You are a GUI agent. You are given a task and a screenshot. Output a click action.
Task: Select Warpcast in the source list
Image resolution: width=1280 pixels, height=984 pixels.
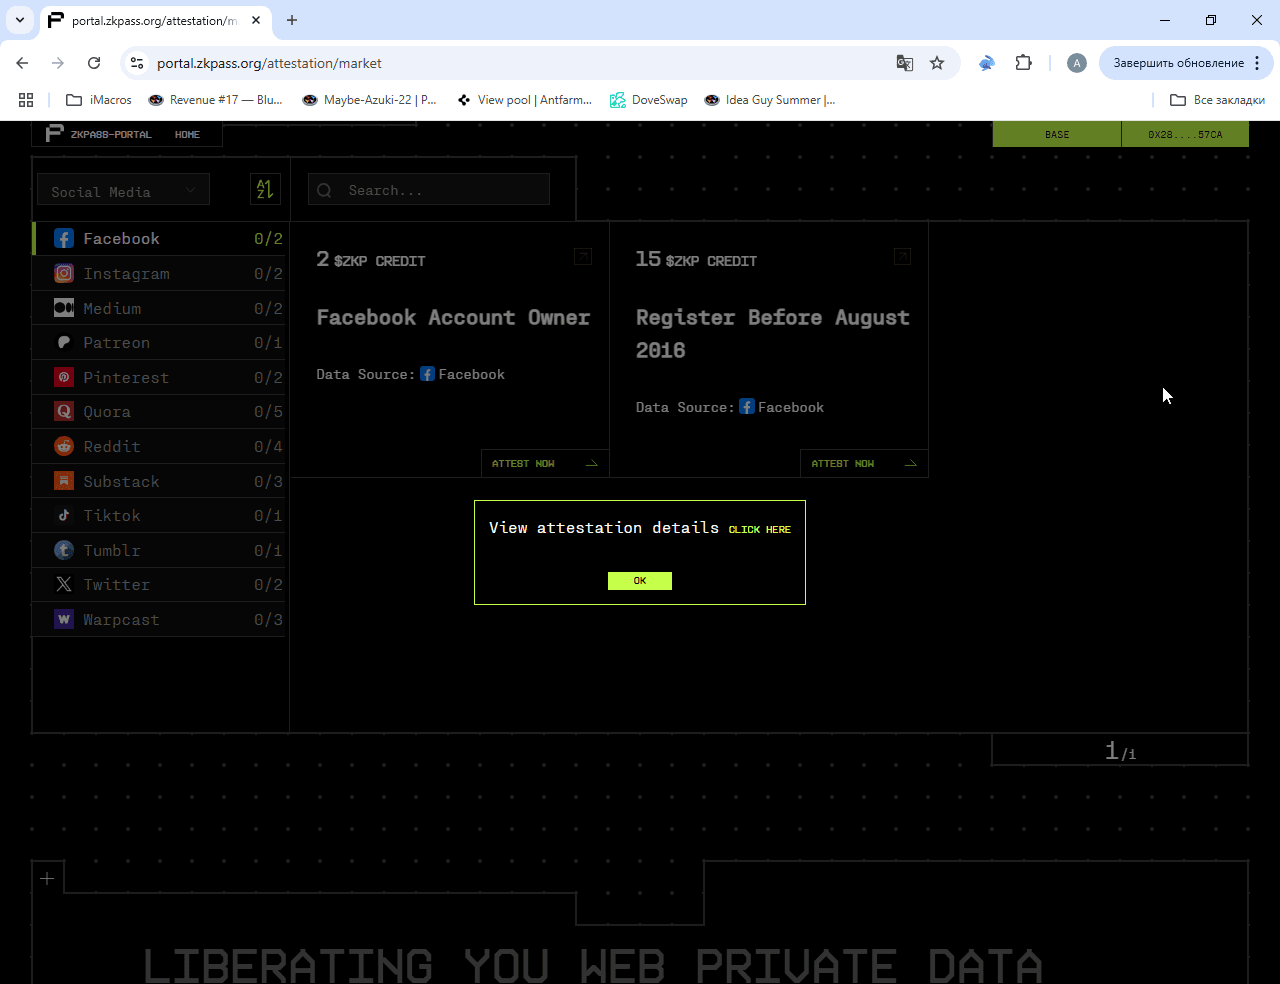(x=160, y=620)
